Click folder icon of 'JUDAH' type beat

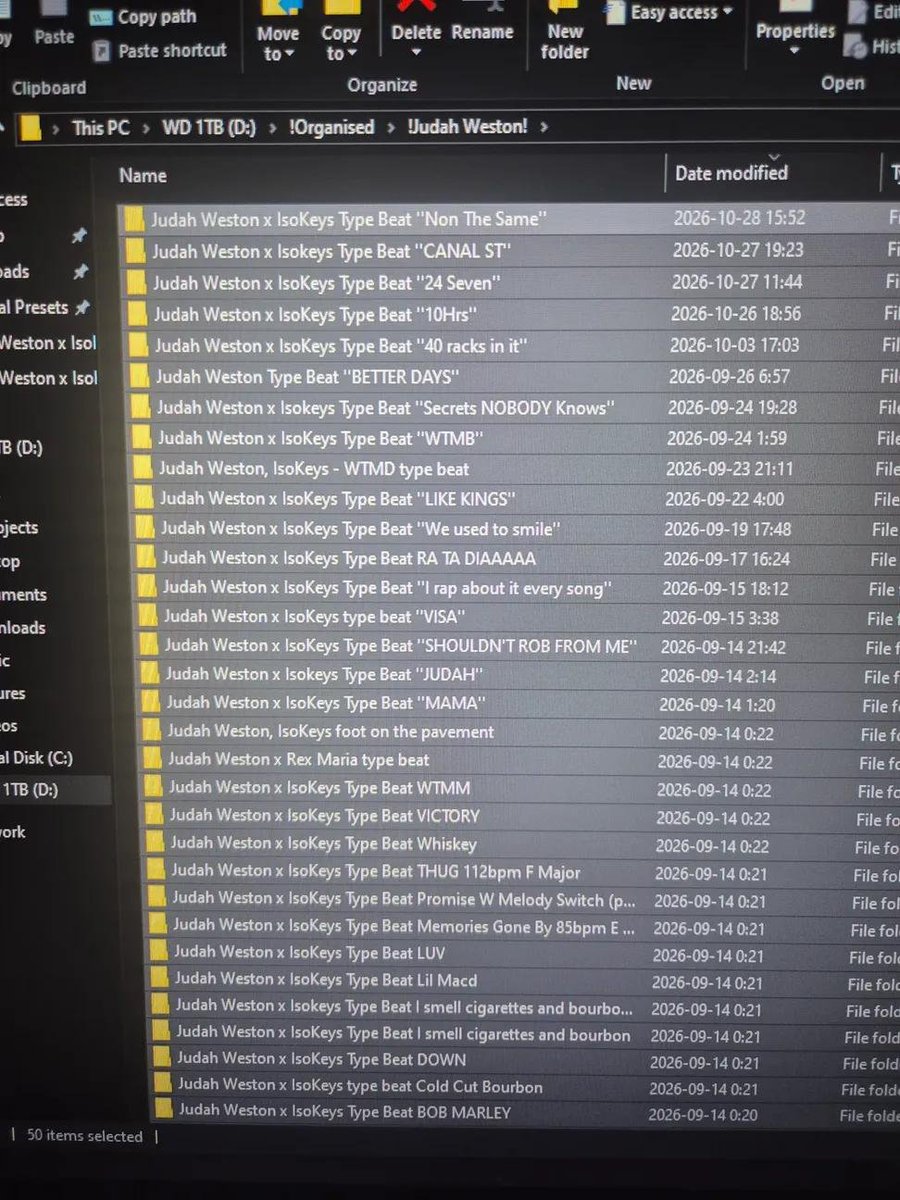pos(149,674)
